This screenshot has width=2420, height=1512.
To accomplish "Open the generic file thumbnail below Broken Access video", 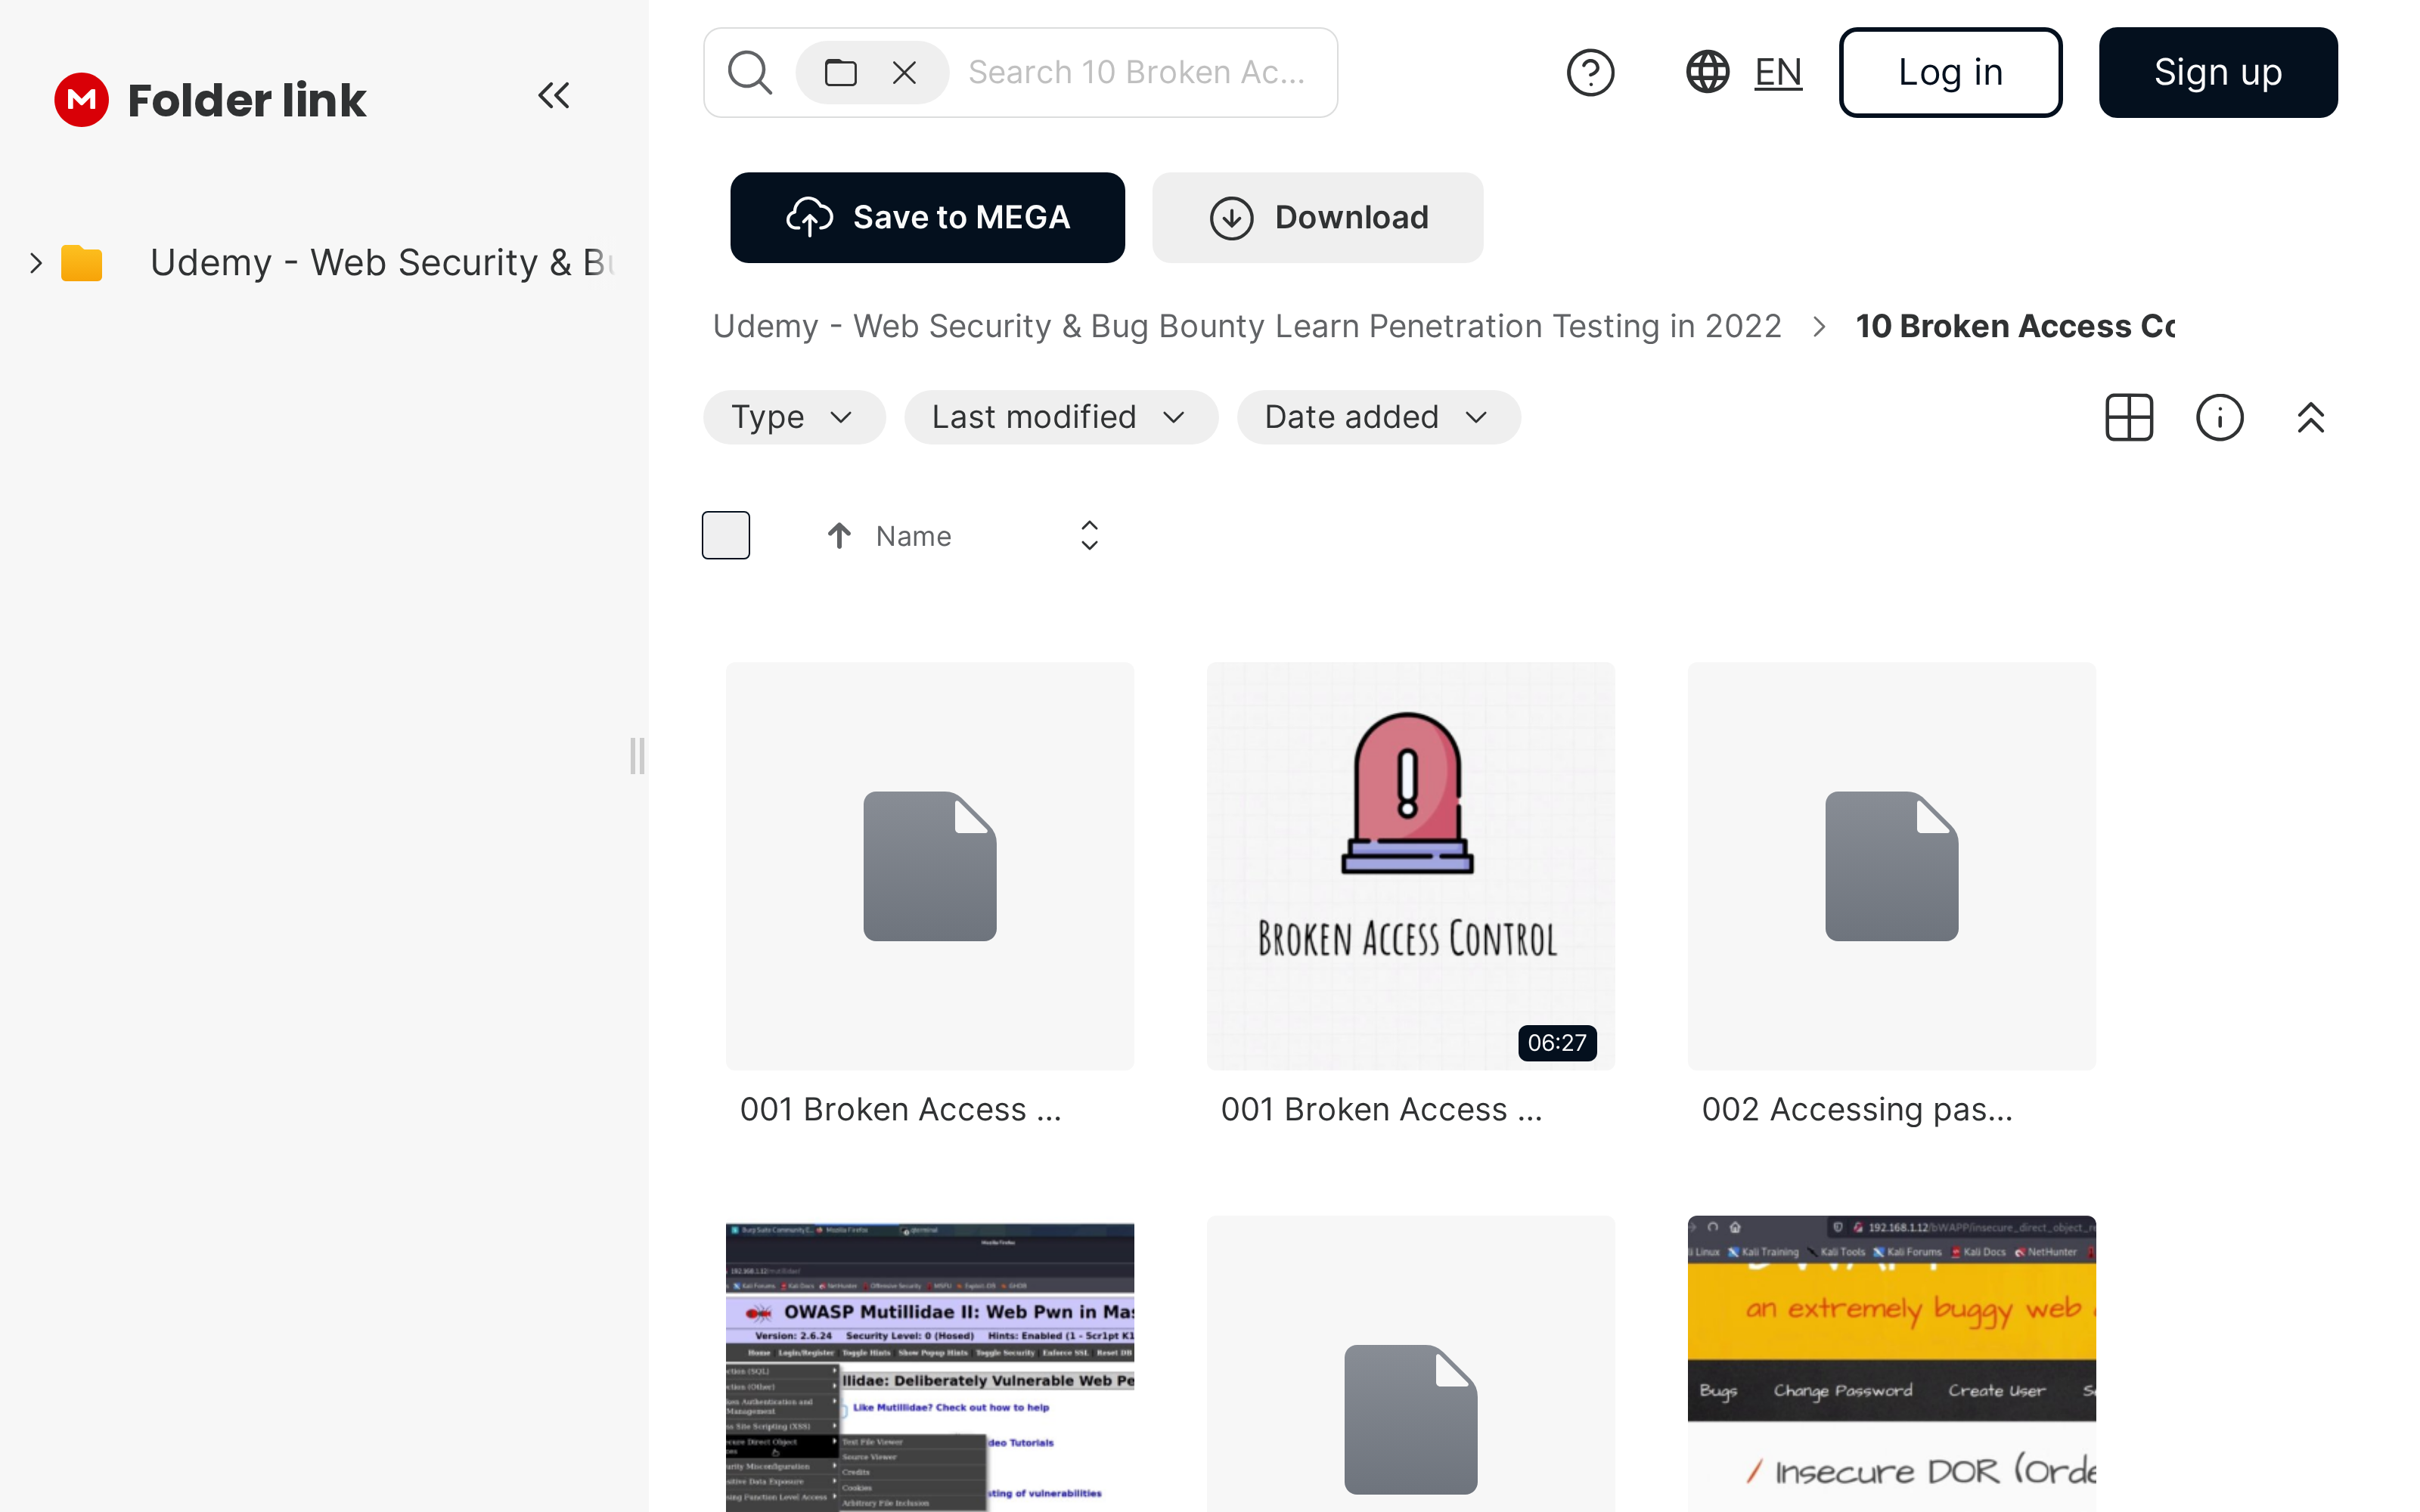I will (x=1410, y=1364).
